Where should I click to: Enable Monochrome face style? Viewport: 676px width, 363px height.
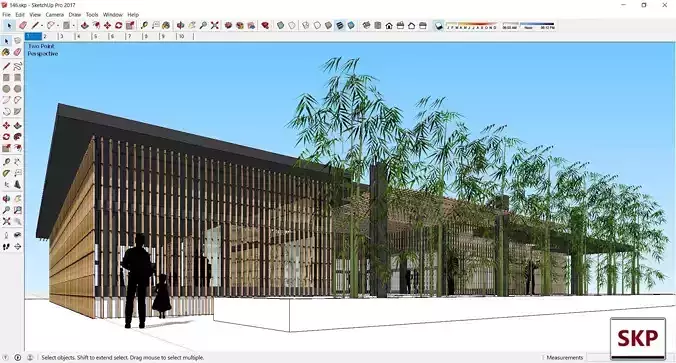351,25
